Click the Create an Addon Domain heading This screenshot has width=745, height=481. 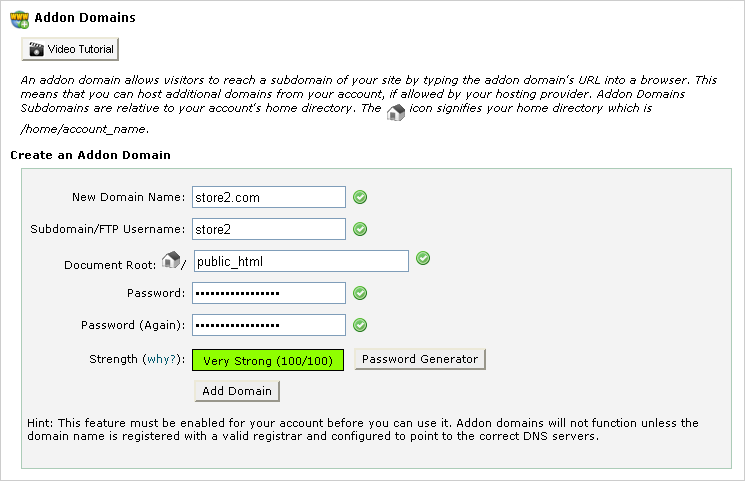click(90, 155)
